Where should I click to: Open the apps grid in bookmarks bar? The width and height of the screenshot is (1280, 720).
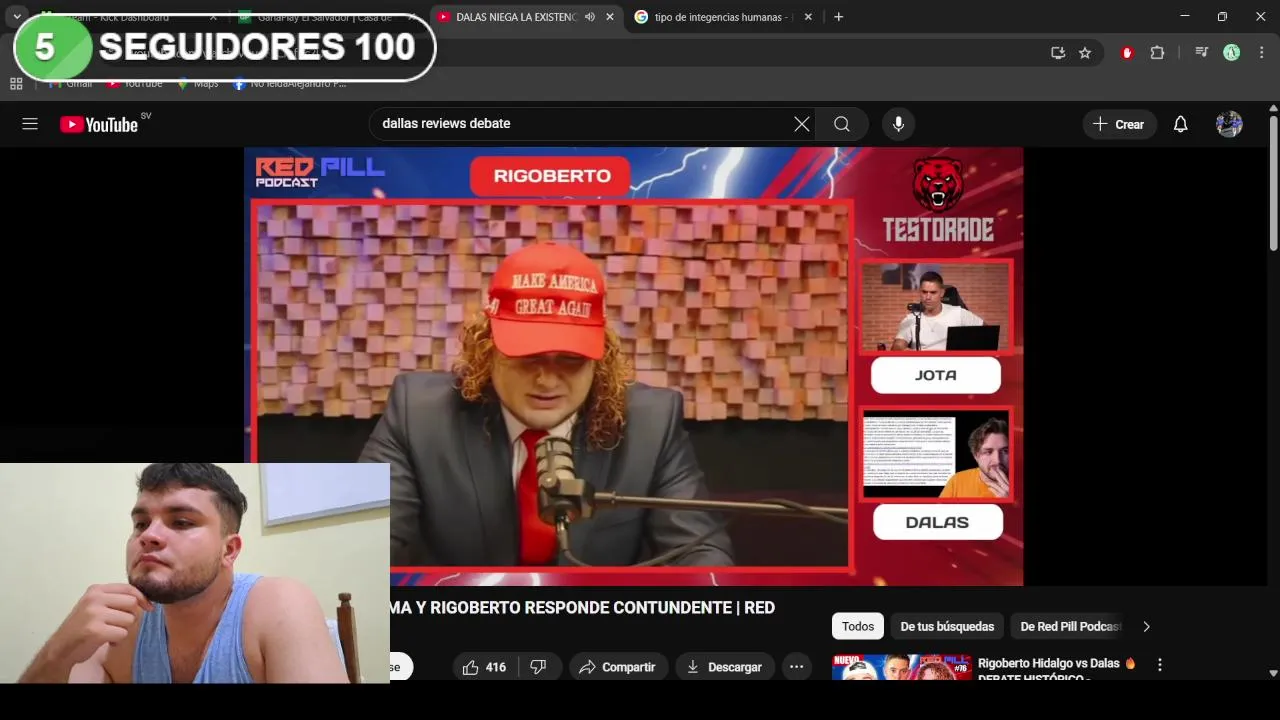click(16, 84)
